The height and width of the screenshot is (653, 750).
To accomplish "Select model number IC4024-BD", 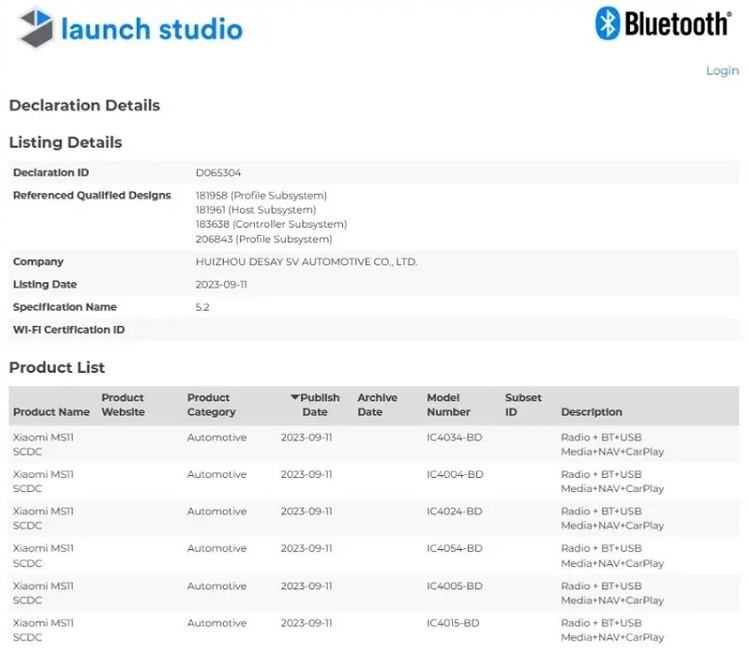I will pyautogui.click(x=454, y=511).
